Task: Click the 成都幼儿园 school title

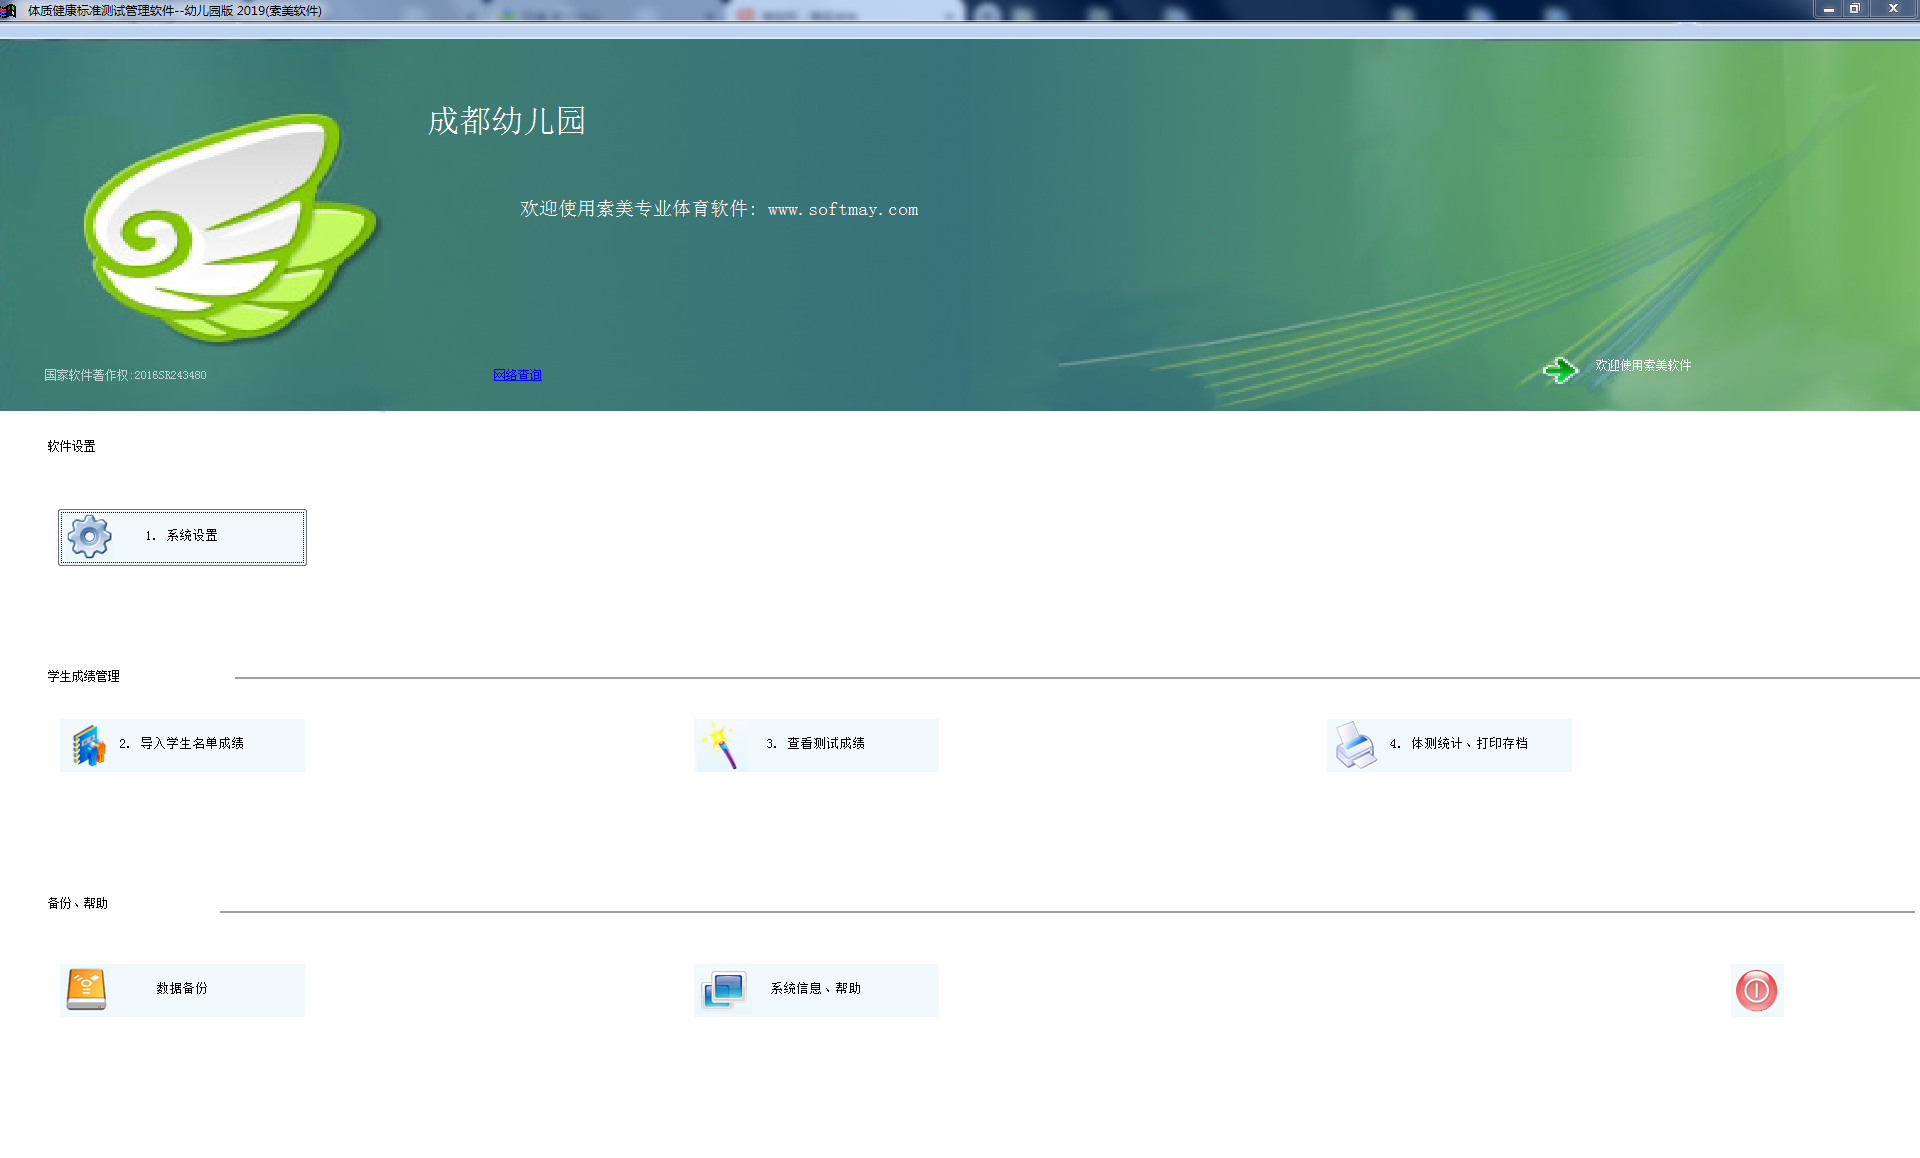Action: pyautogui.click(x=506, y=121)
